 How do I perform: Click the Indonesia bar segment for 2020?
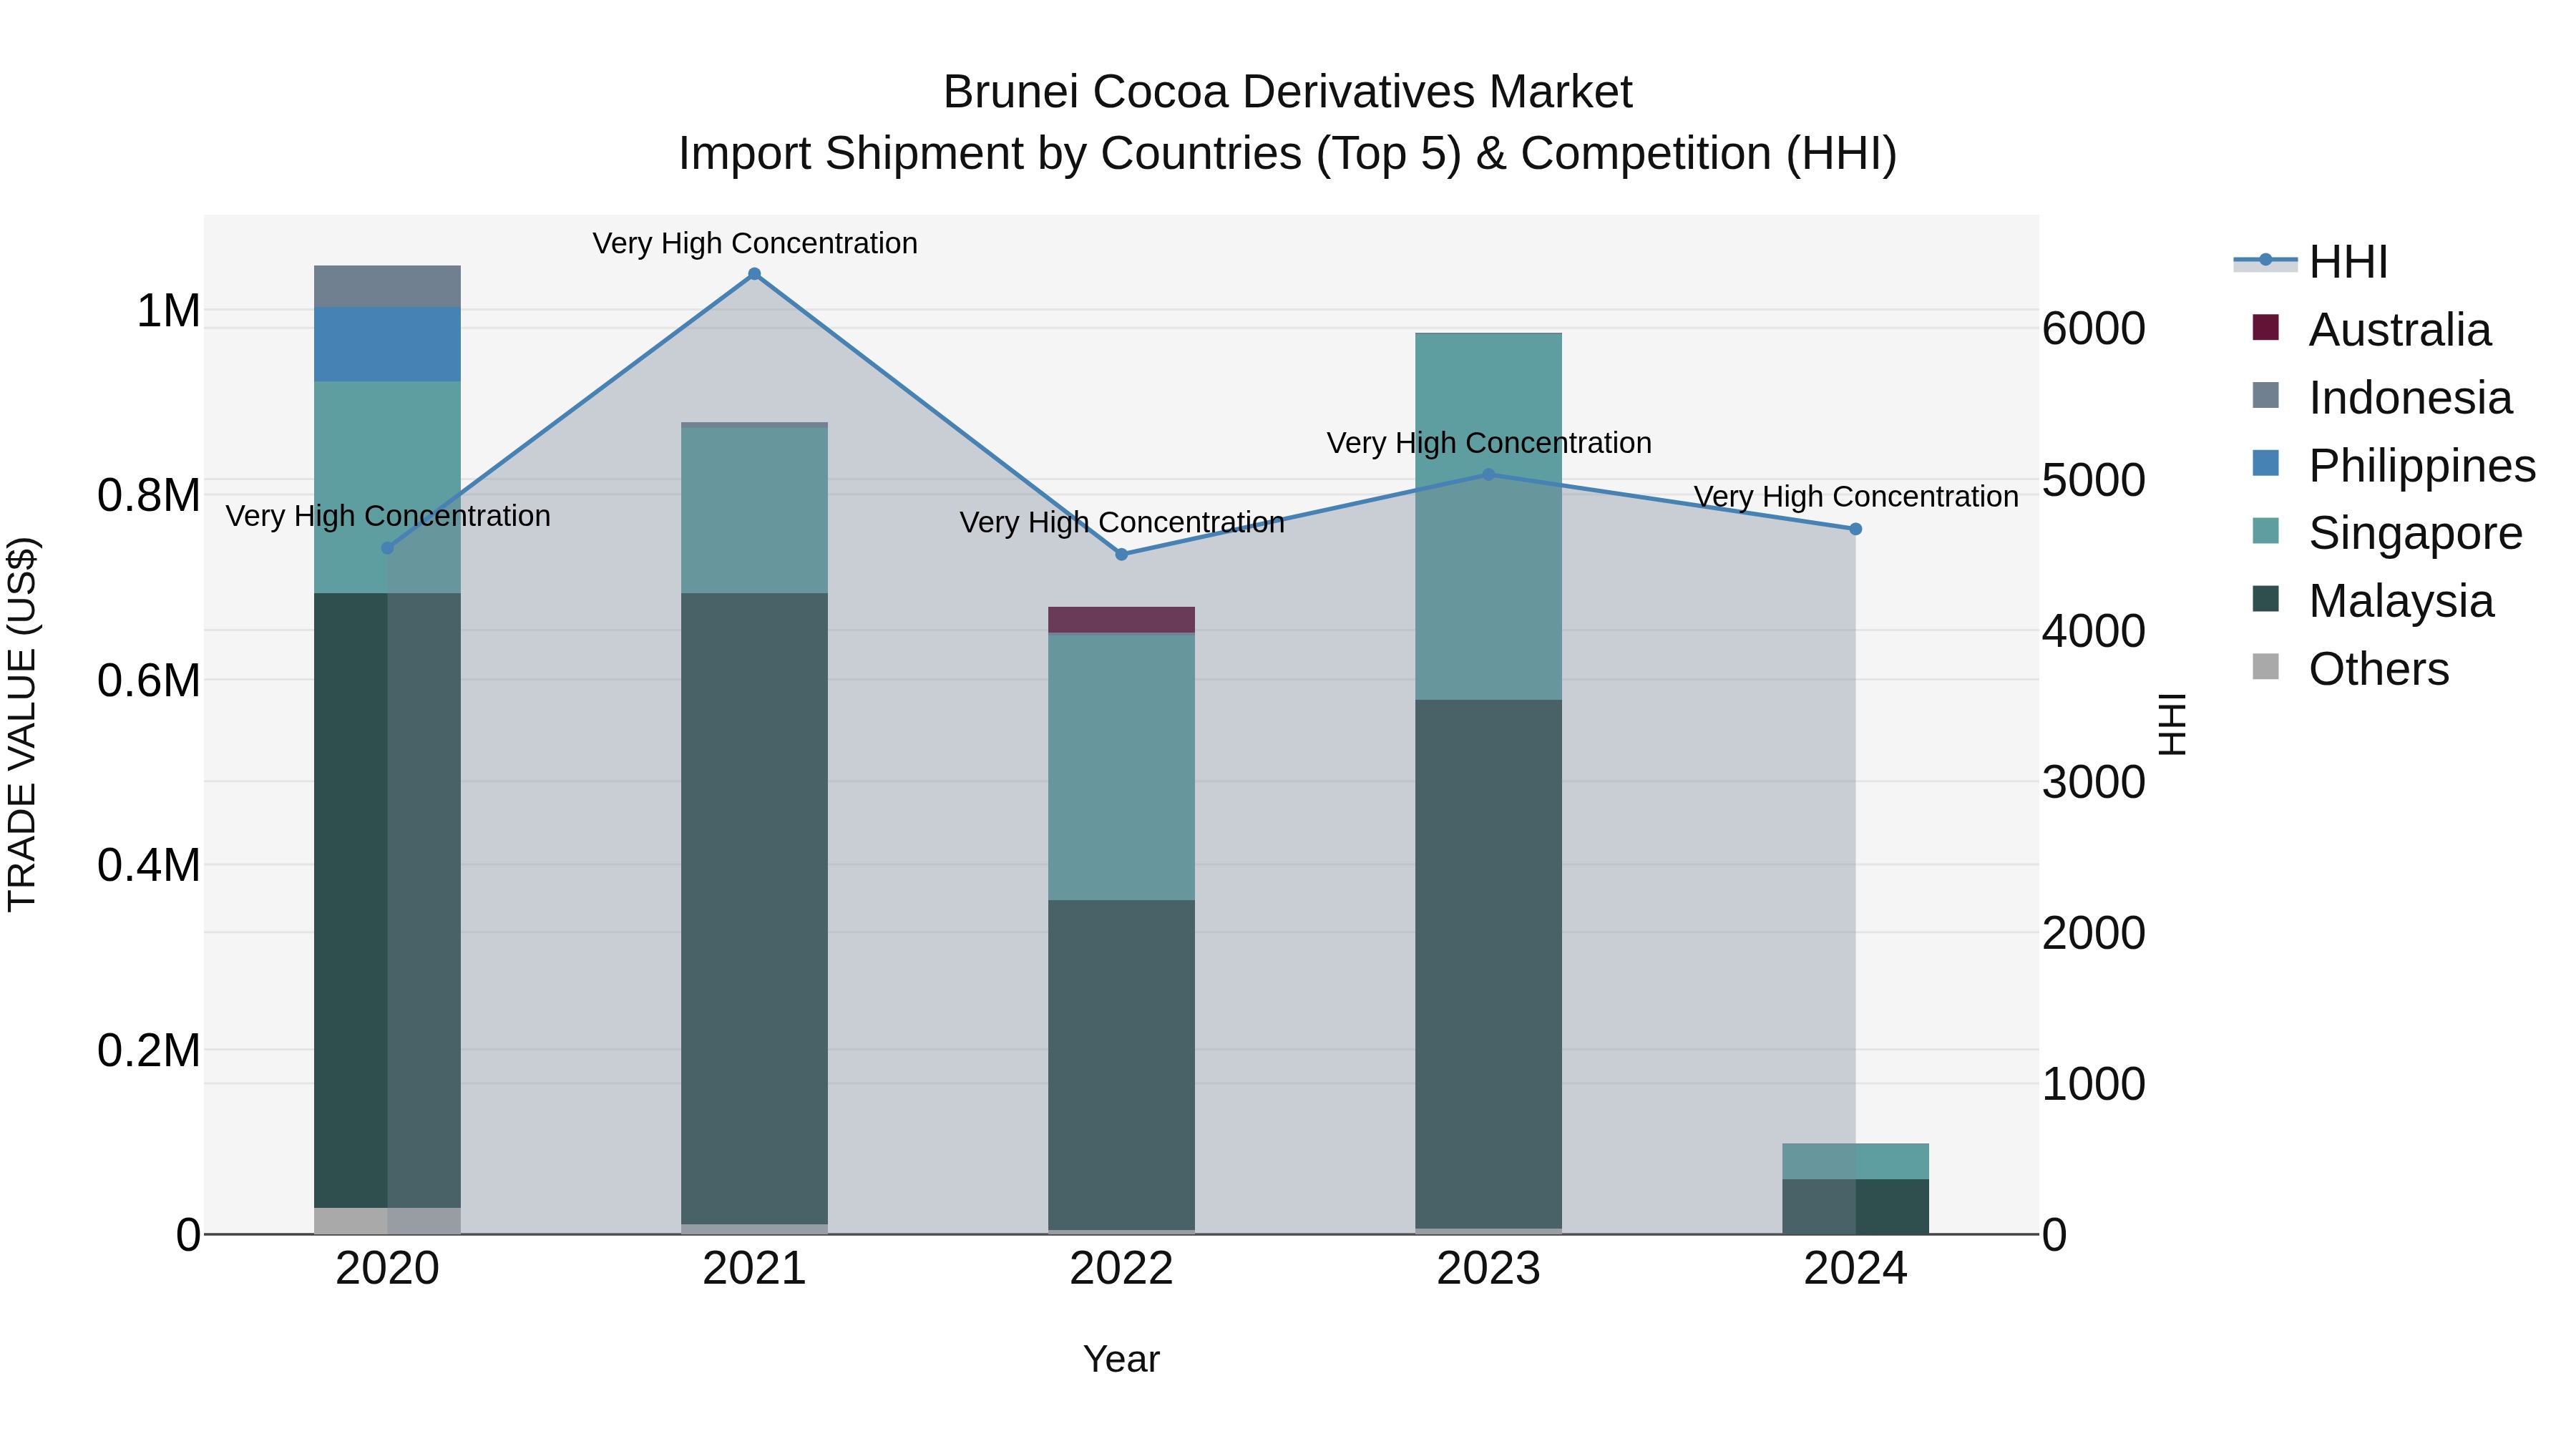click(388, 287)
